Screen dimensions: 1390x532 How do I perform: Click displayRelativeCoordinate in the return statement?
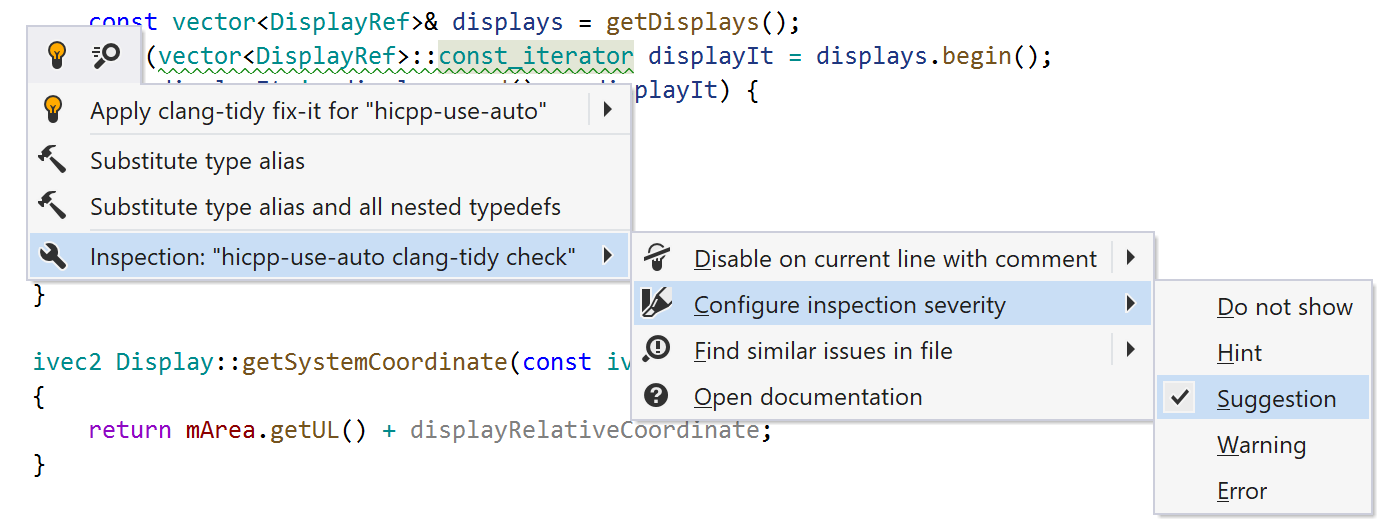point(584,430)
